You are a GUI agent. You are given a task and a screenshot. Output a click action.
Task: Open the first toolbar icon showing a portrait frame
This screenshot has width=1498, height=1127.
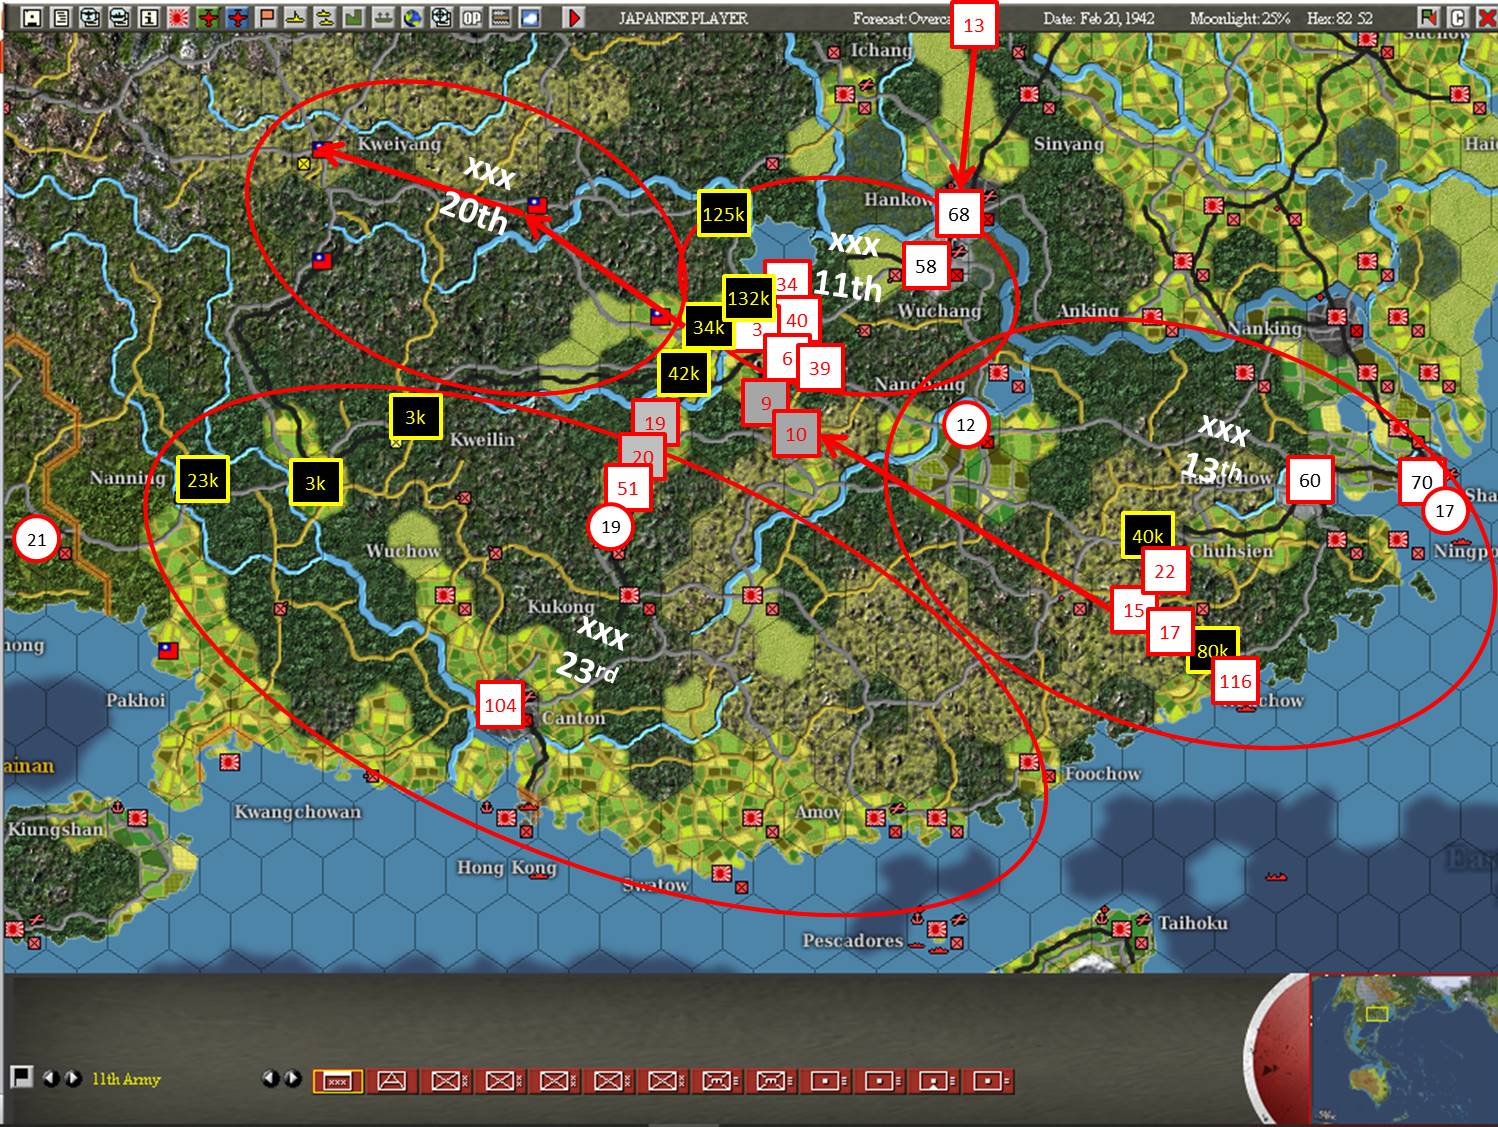32,18
